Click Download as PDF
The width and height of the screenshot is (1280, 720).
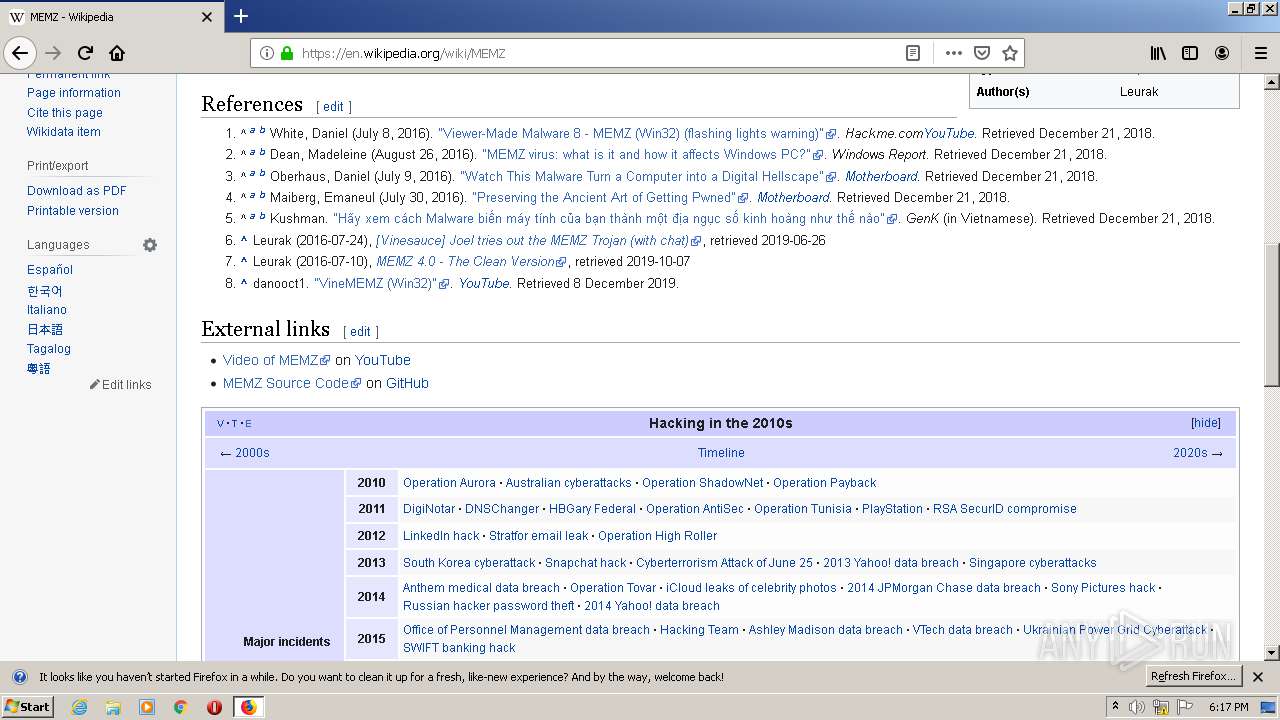click(x=77, y=191)
